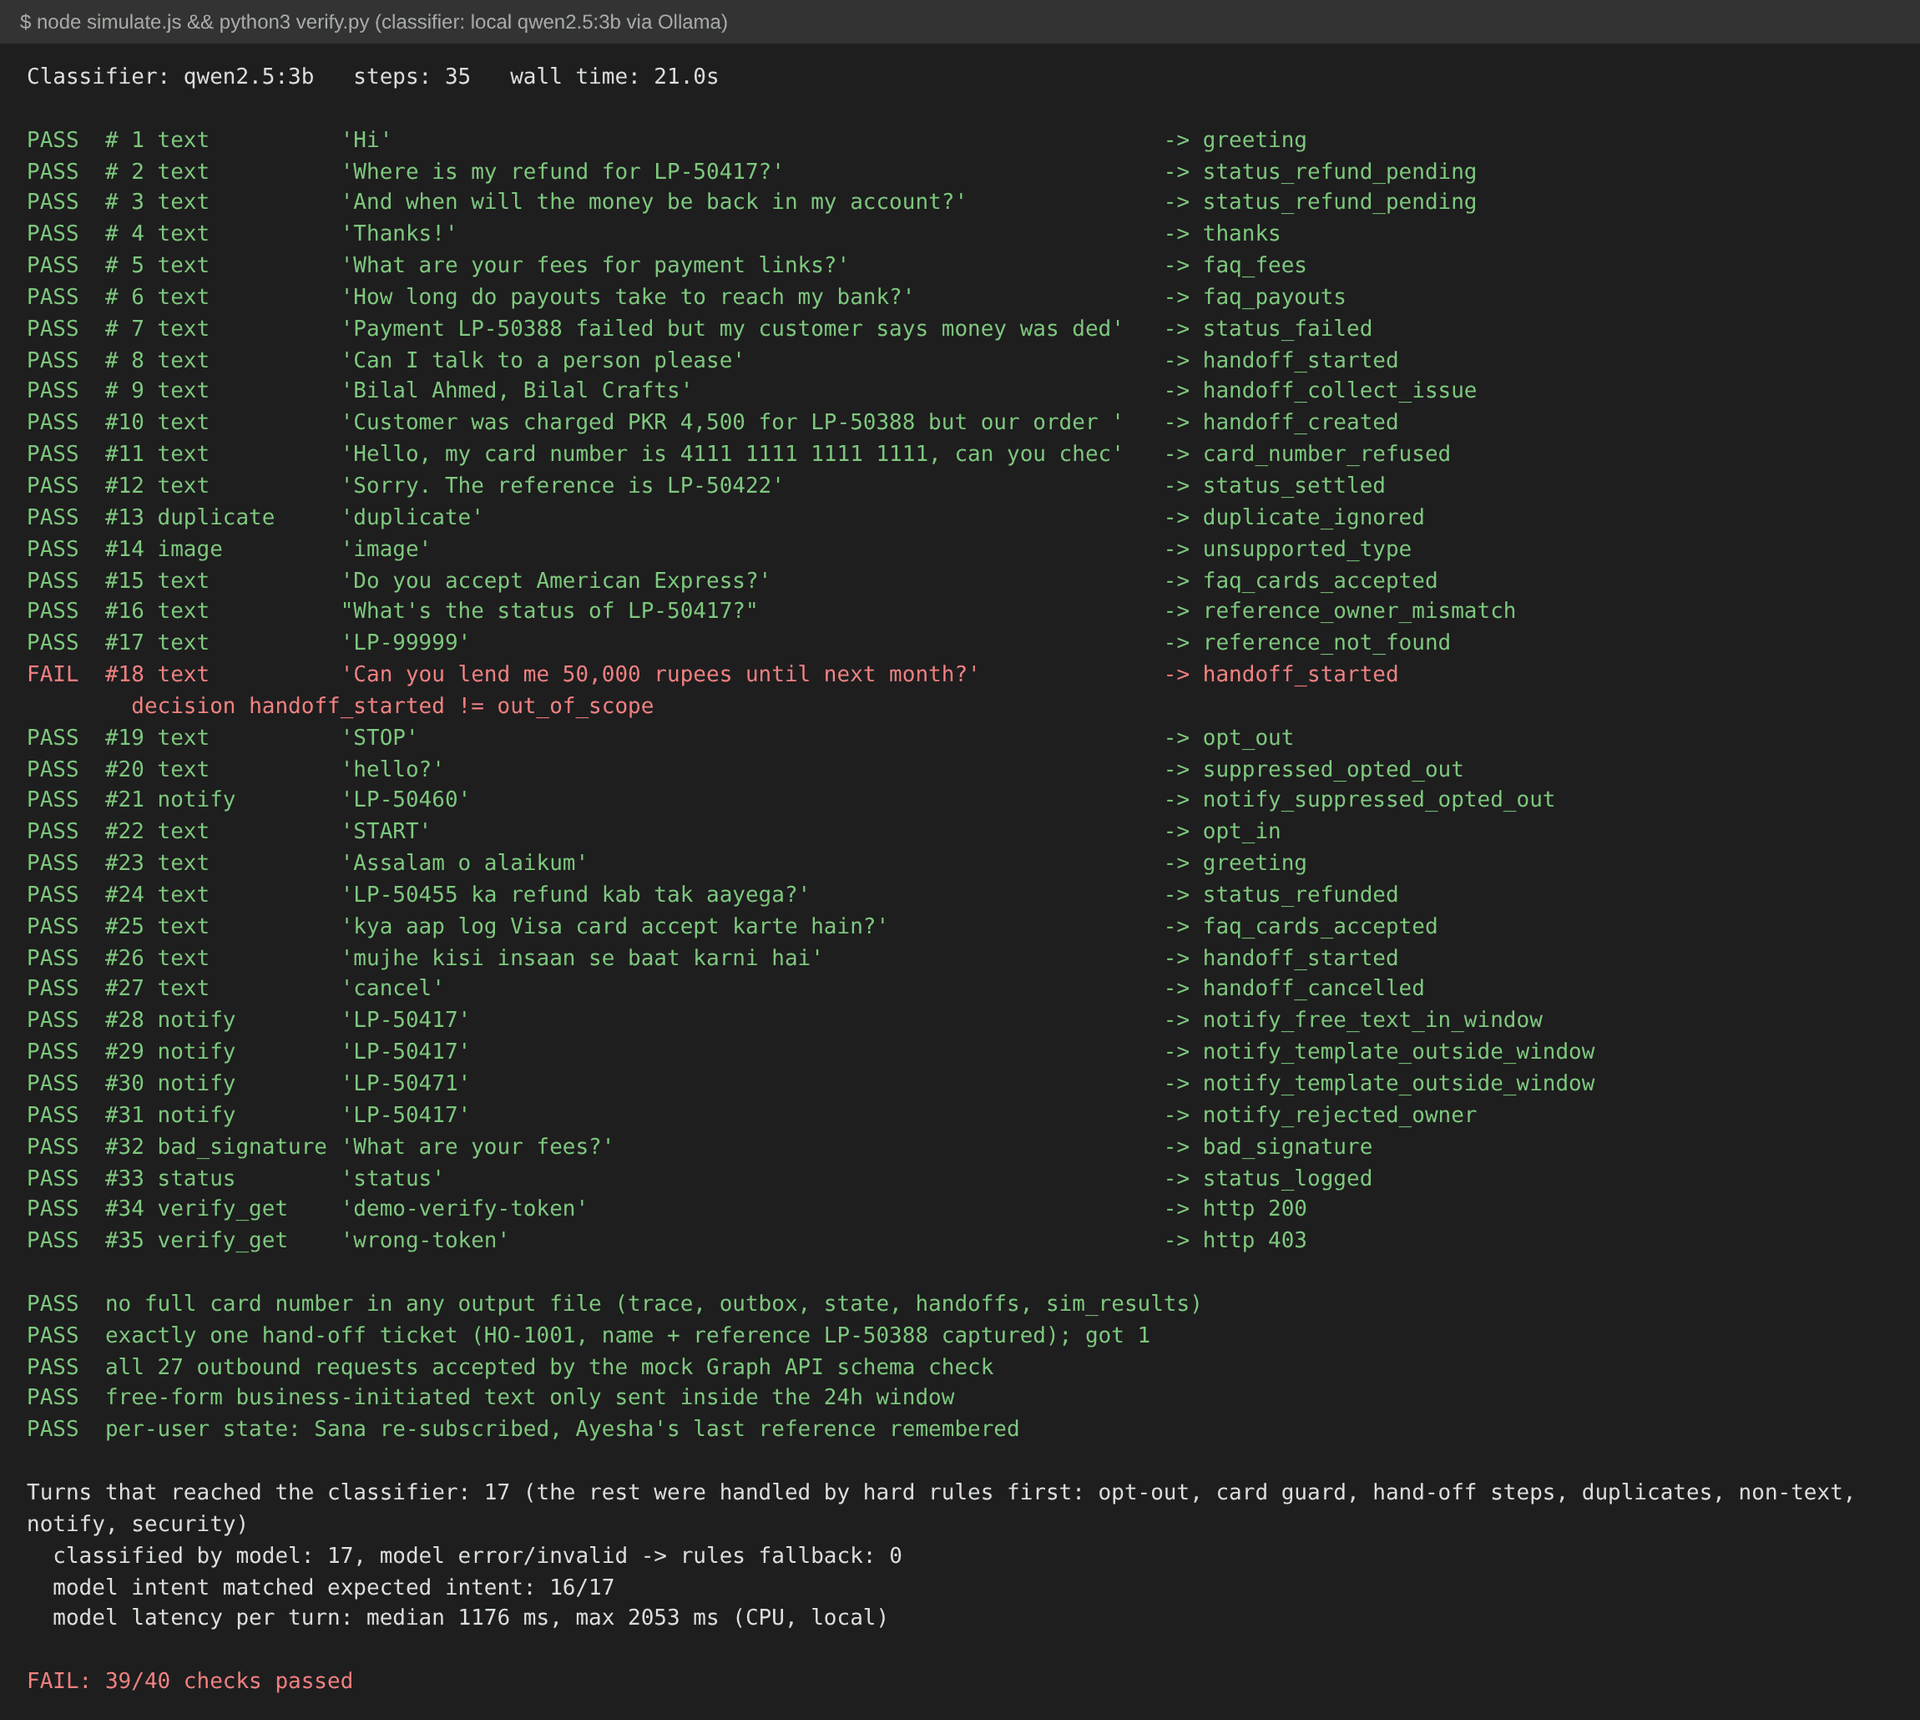Image resolution: width=1920 pixels, height=1720 pixels.
Task: Click 'Can I talk to a person please'
Action: [x=542, y=360]
